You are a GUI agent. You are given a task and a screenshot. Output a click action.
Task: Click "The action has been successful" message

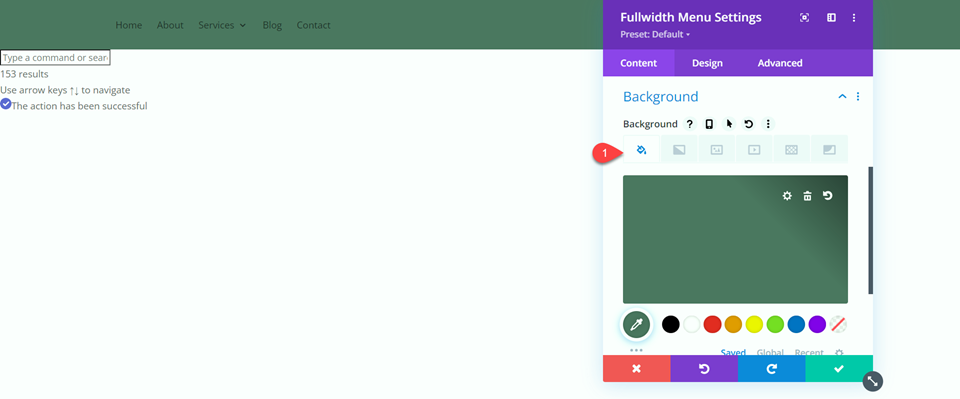[x=80, y=106]
